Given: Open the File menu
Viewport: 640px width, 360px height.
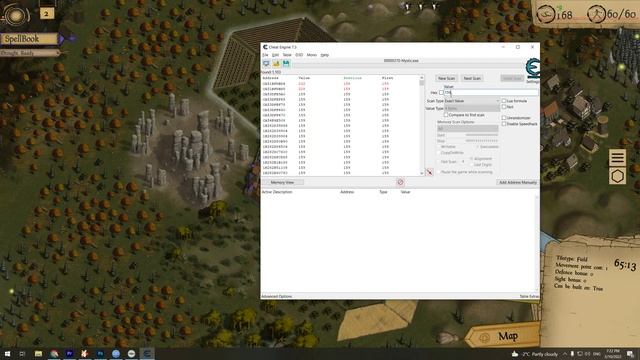Looking at the screenshot, I should pos(265,55).
